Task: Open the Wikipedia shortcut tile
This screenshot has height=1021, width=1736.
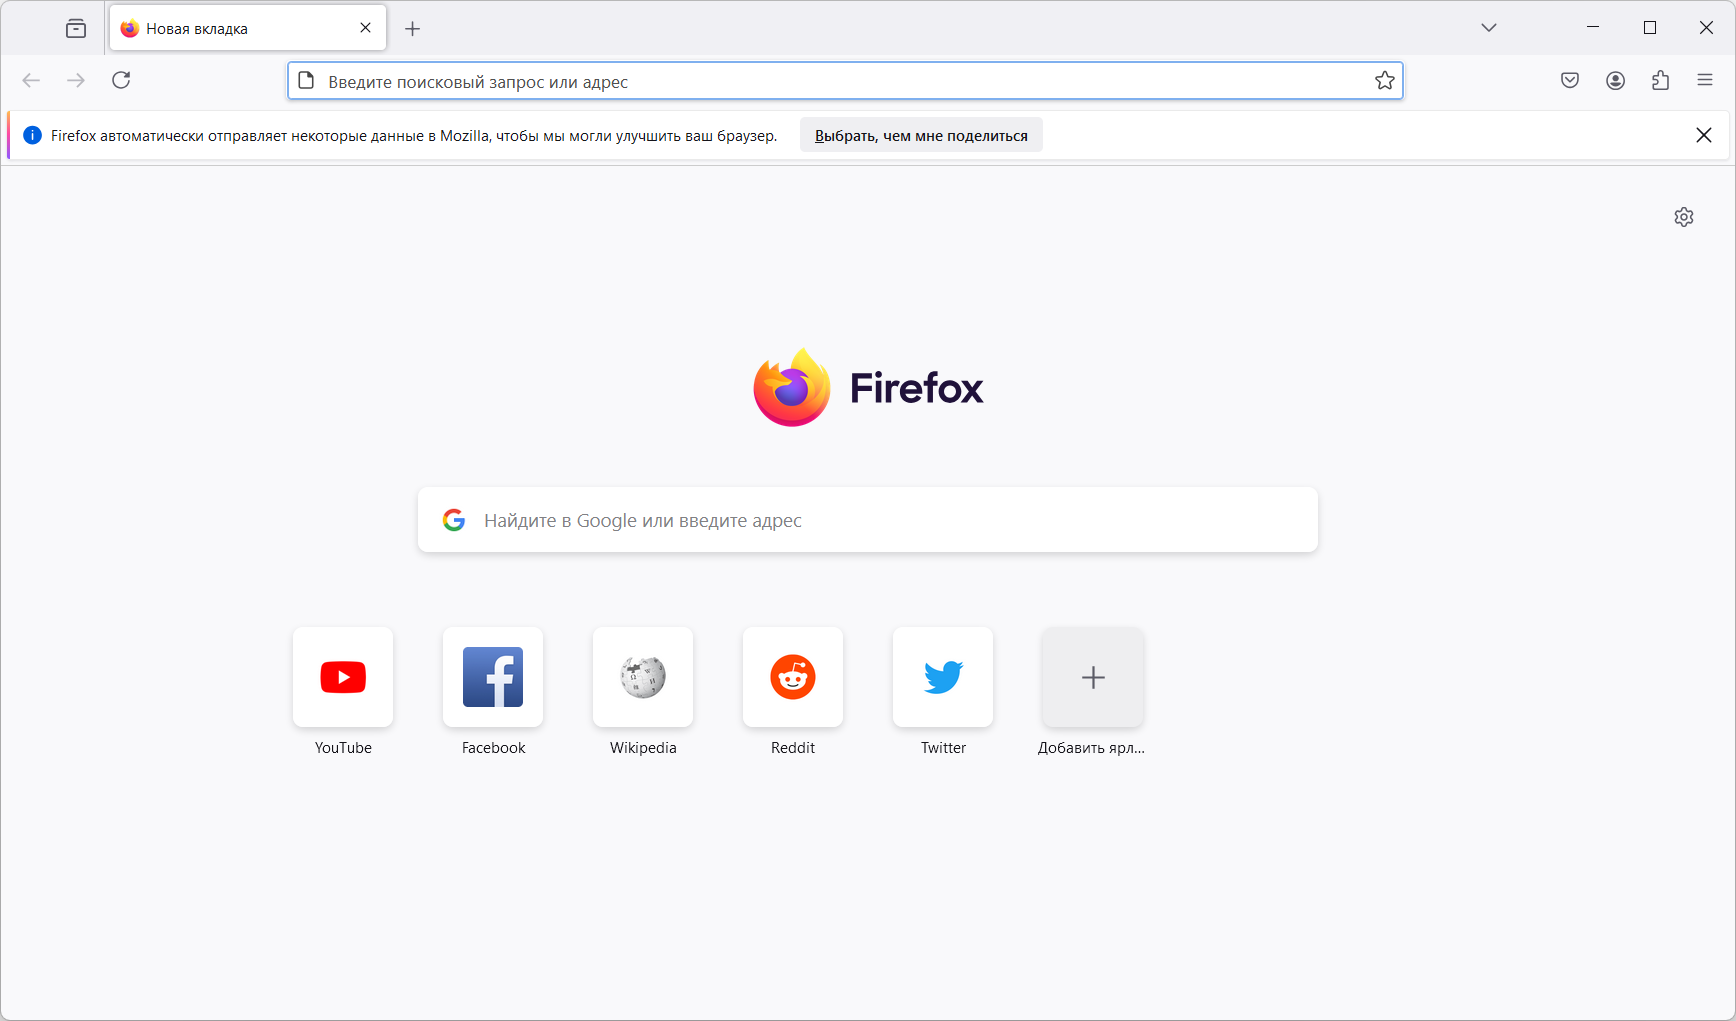Action: pyautogui.click(x=643, y=677)
